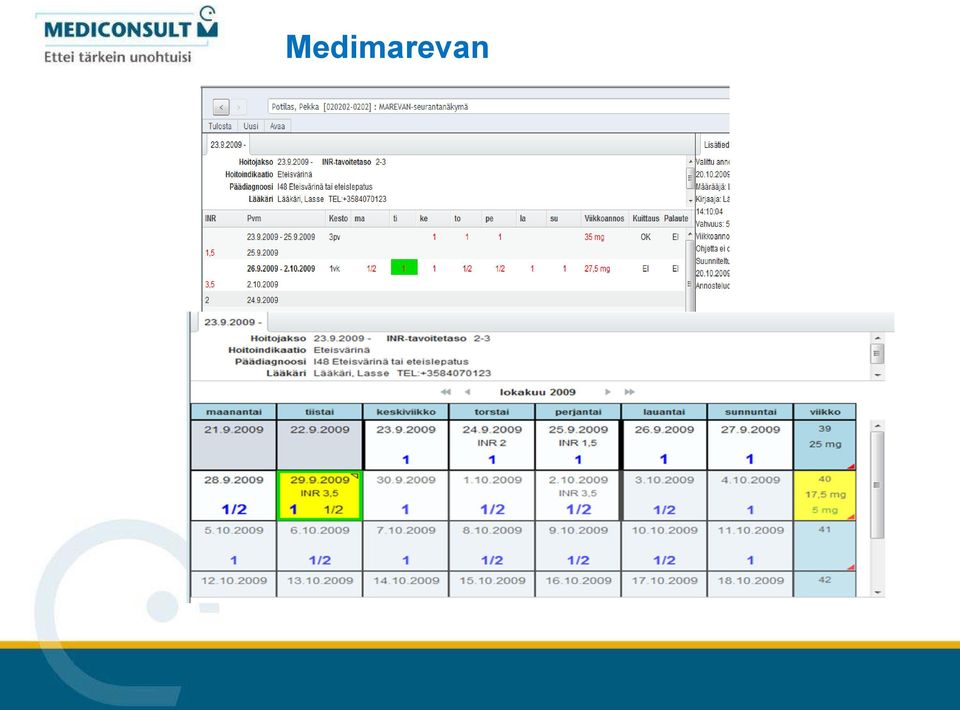
Task: Click the back arrow button beside patient title
Action: [221, 107]
